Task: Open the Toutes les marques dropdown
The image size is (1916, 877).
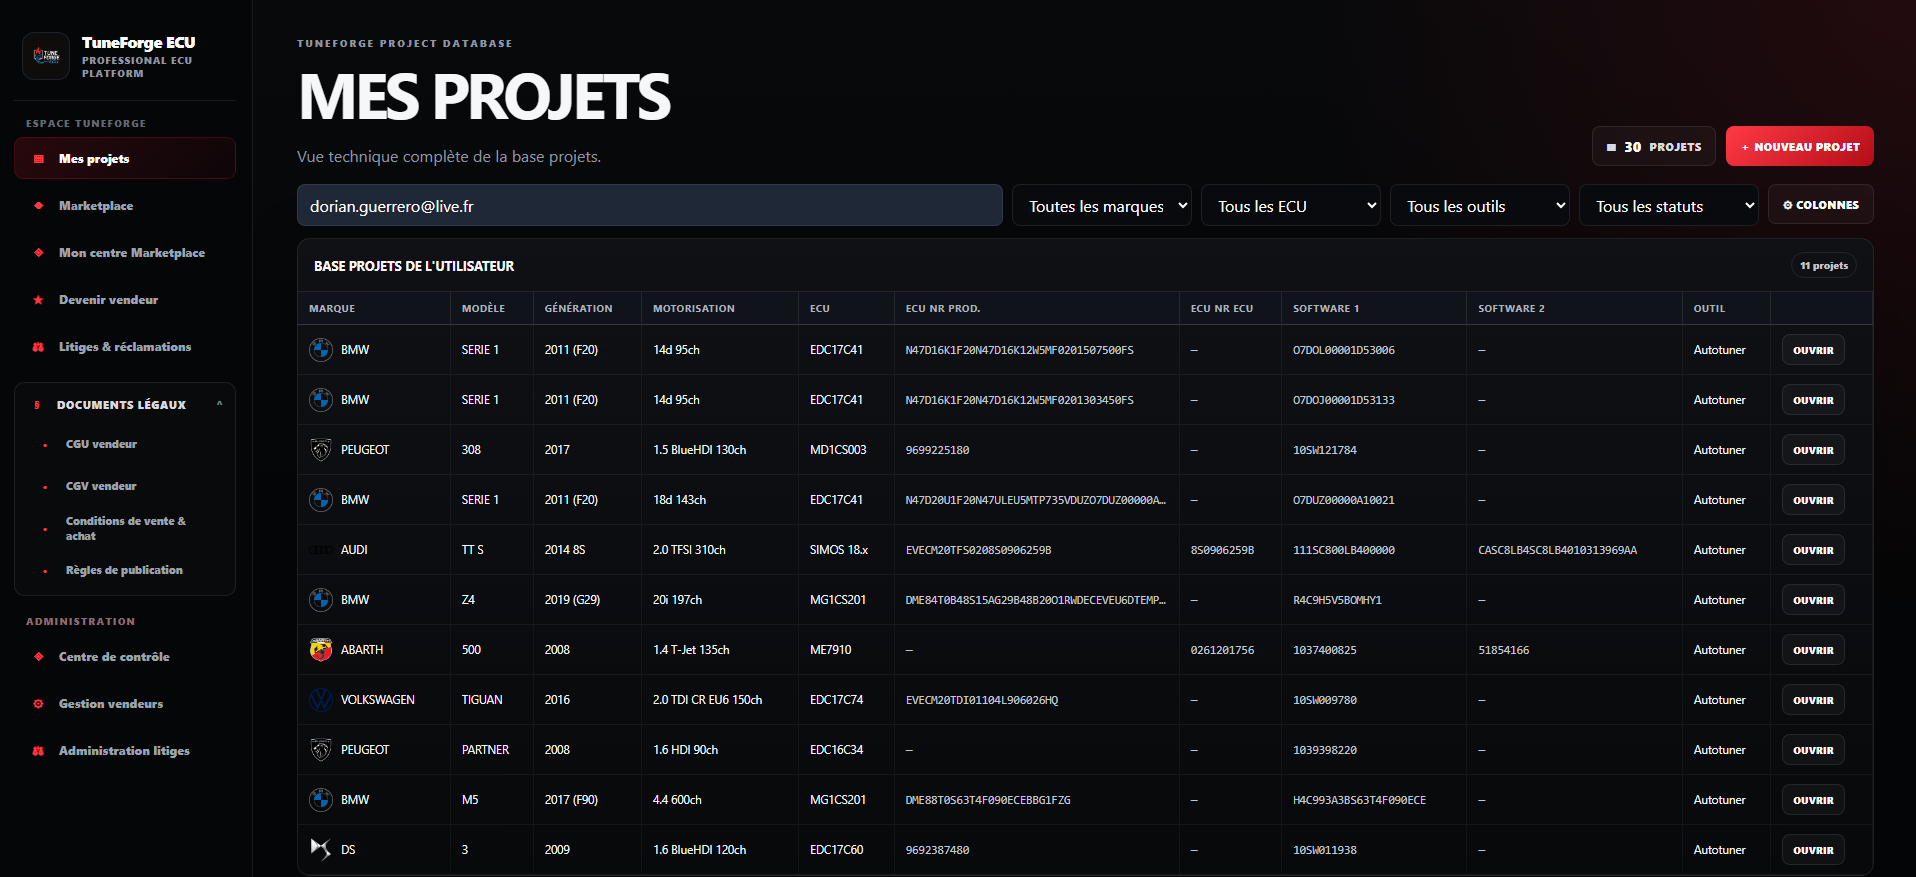Action: tap(1102, 206)
